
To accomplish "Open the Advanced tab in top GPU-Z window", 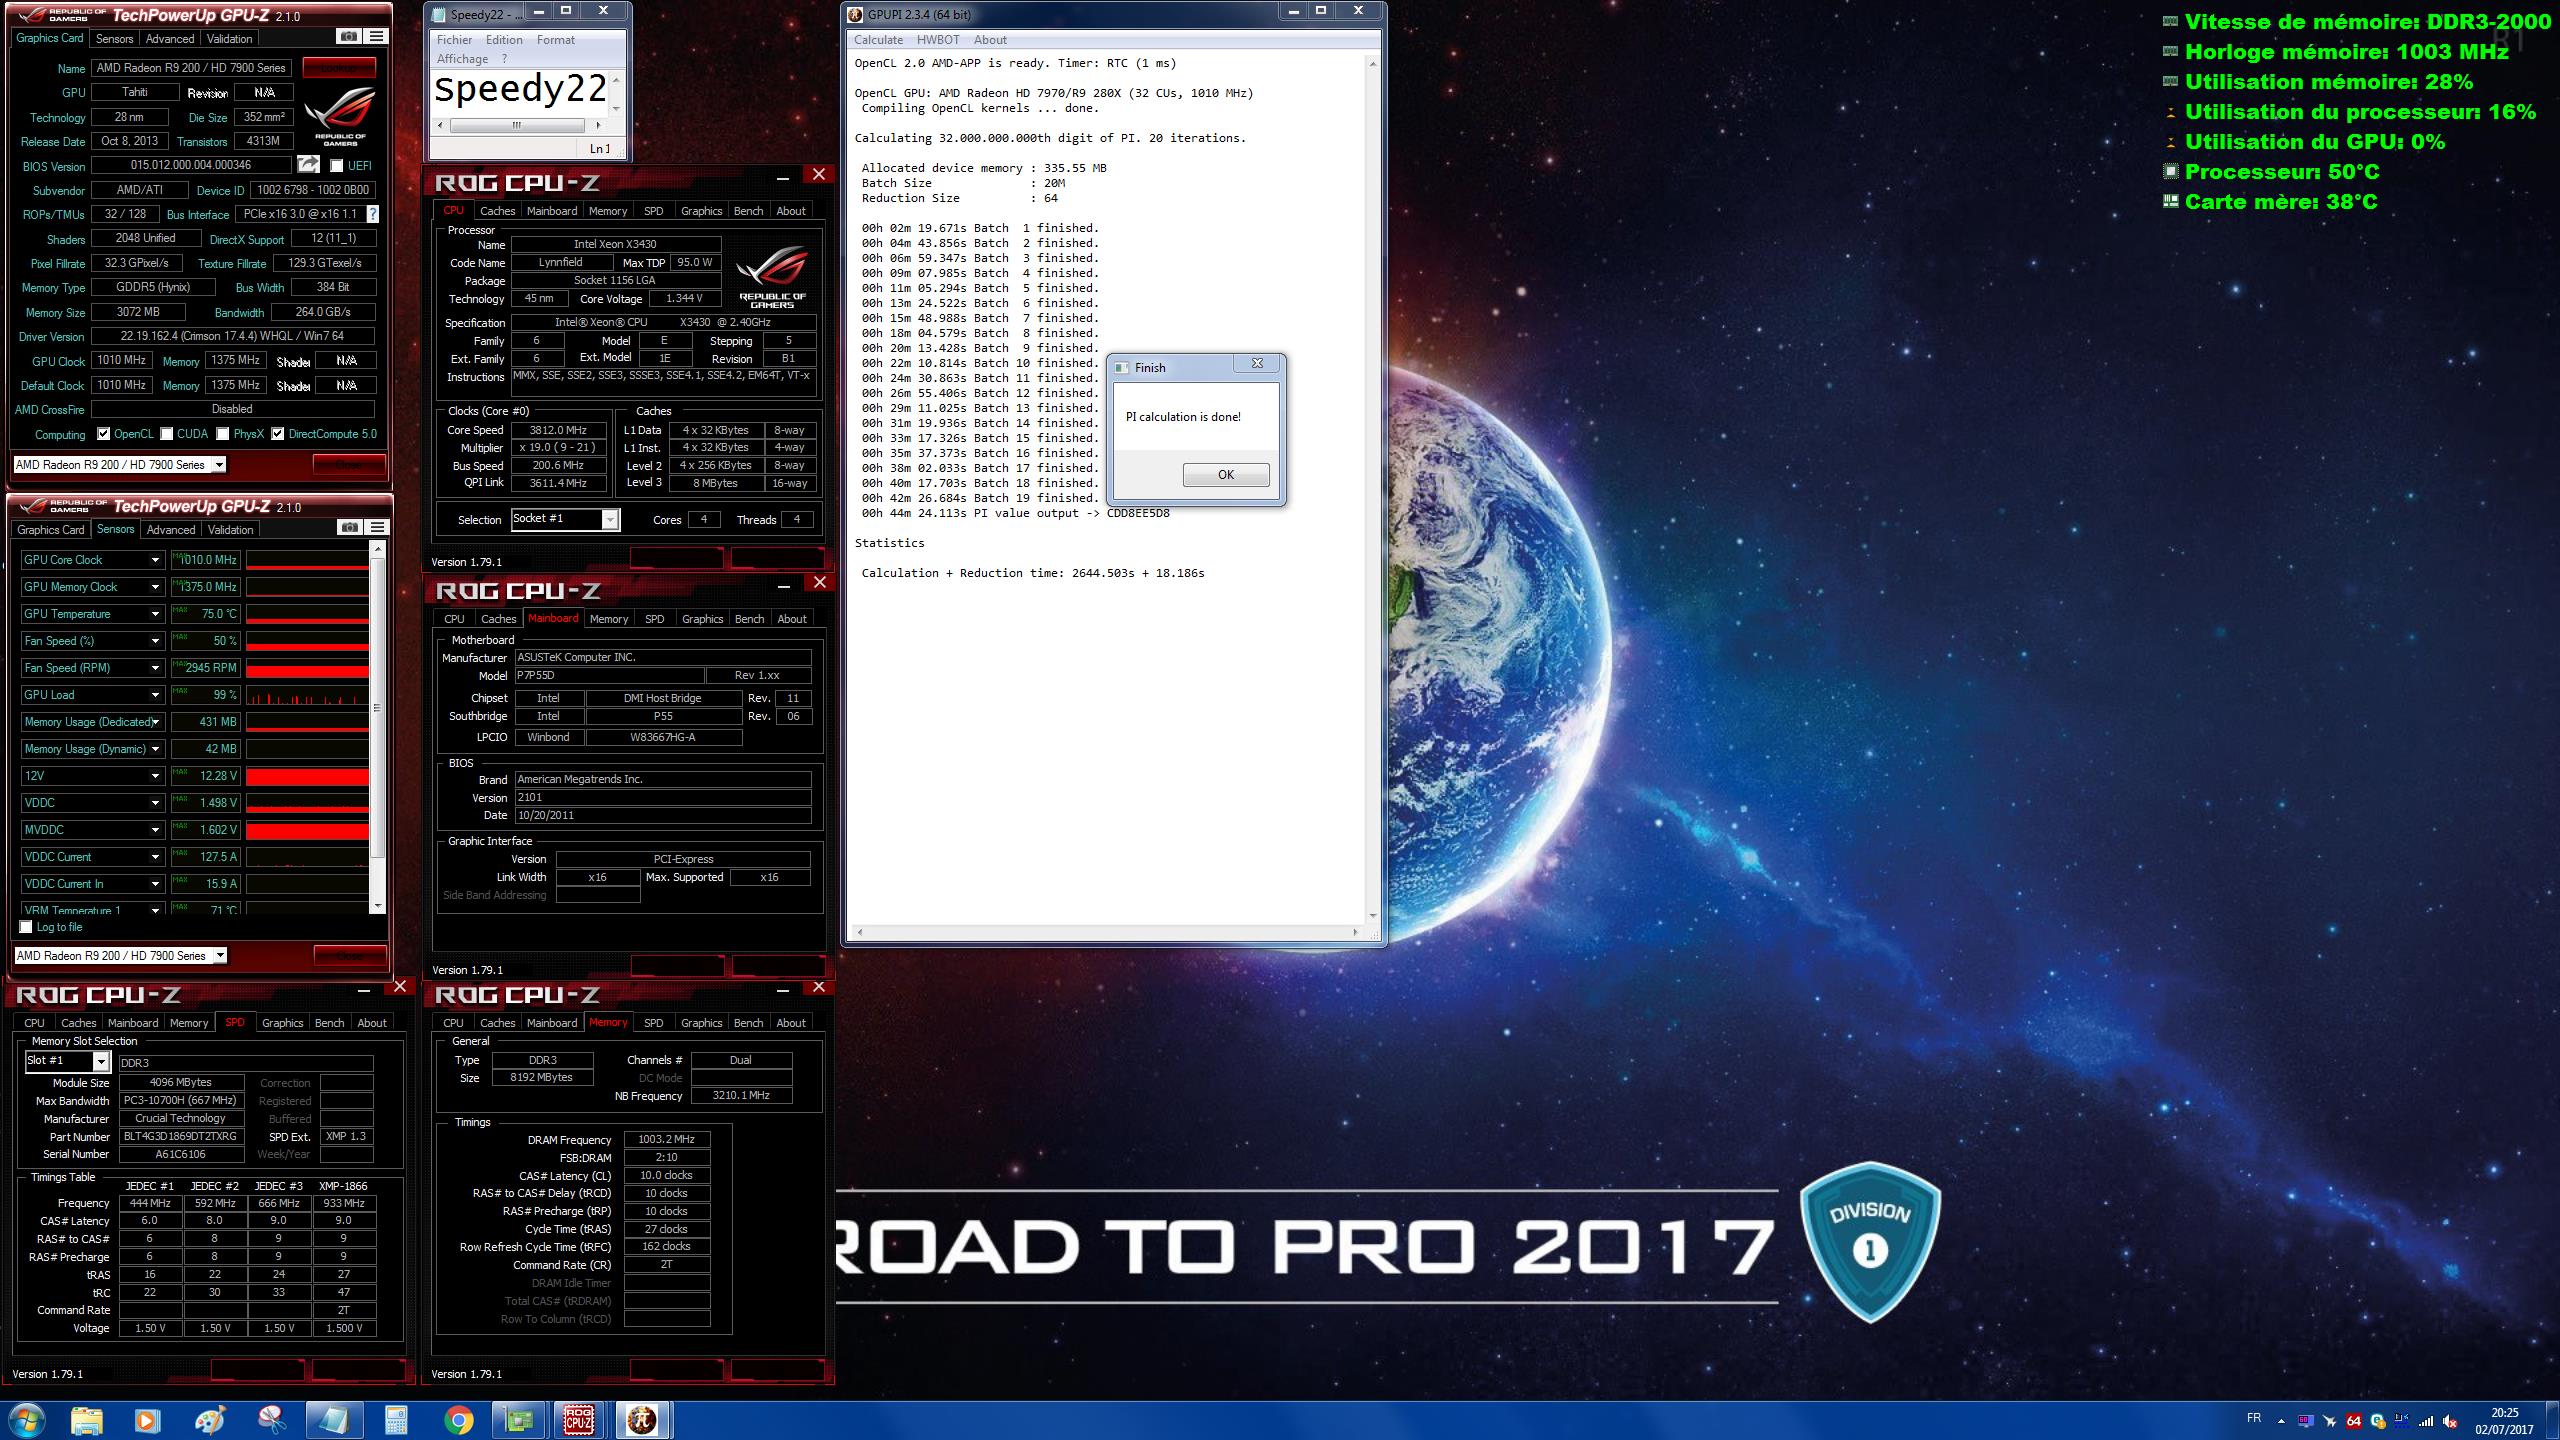I will (x=170, y=38).
